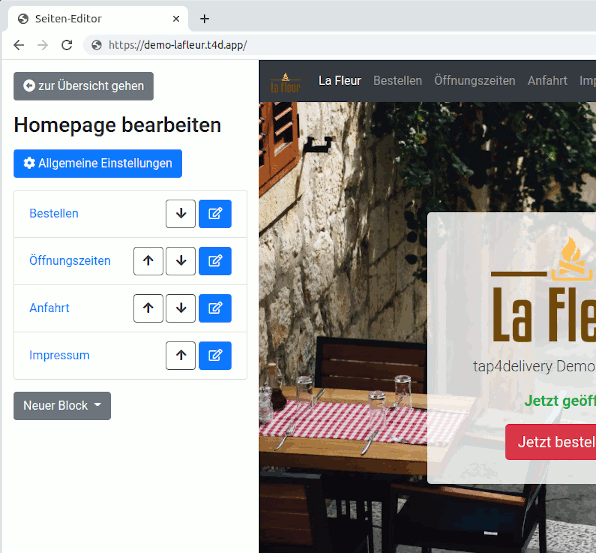Edit the Anfahrt block
Screen dimensions: 596x553
[215, 308]
